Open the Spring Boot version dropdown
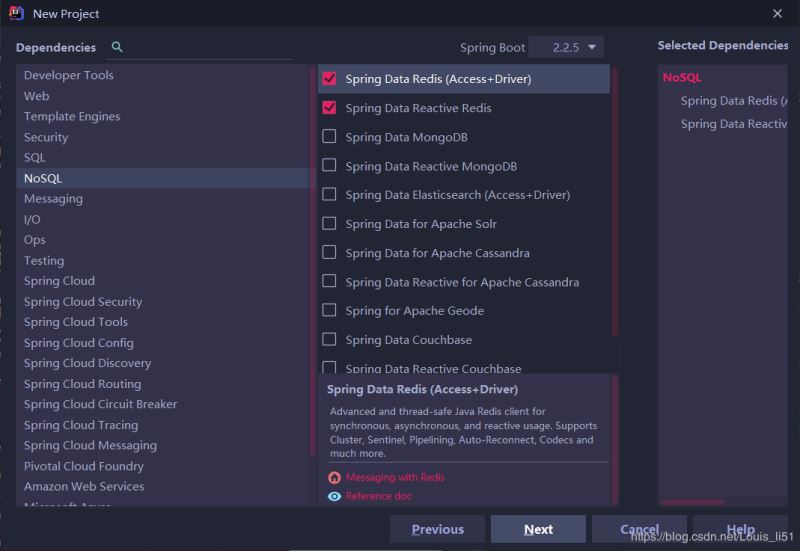Viewport: 800px width, 551px height. point(565,47)
